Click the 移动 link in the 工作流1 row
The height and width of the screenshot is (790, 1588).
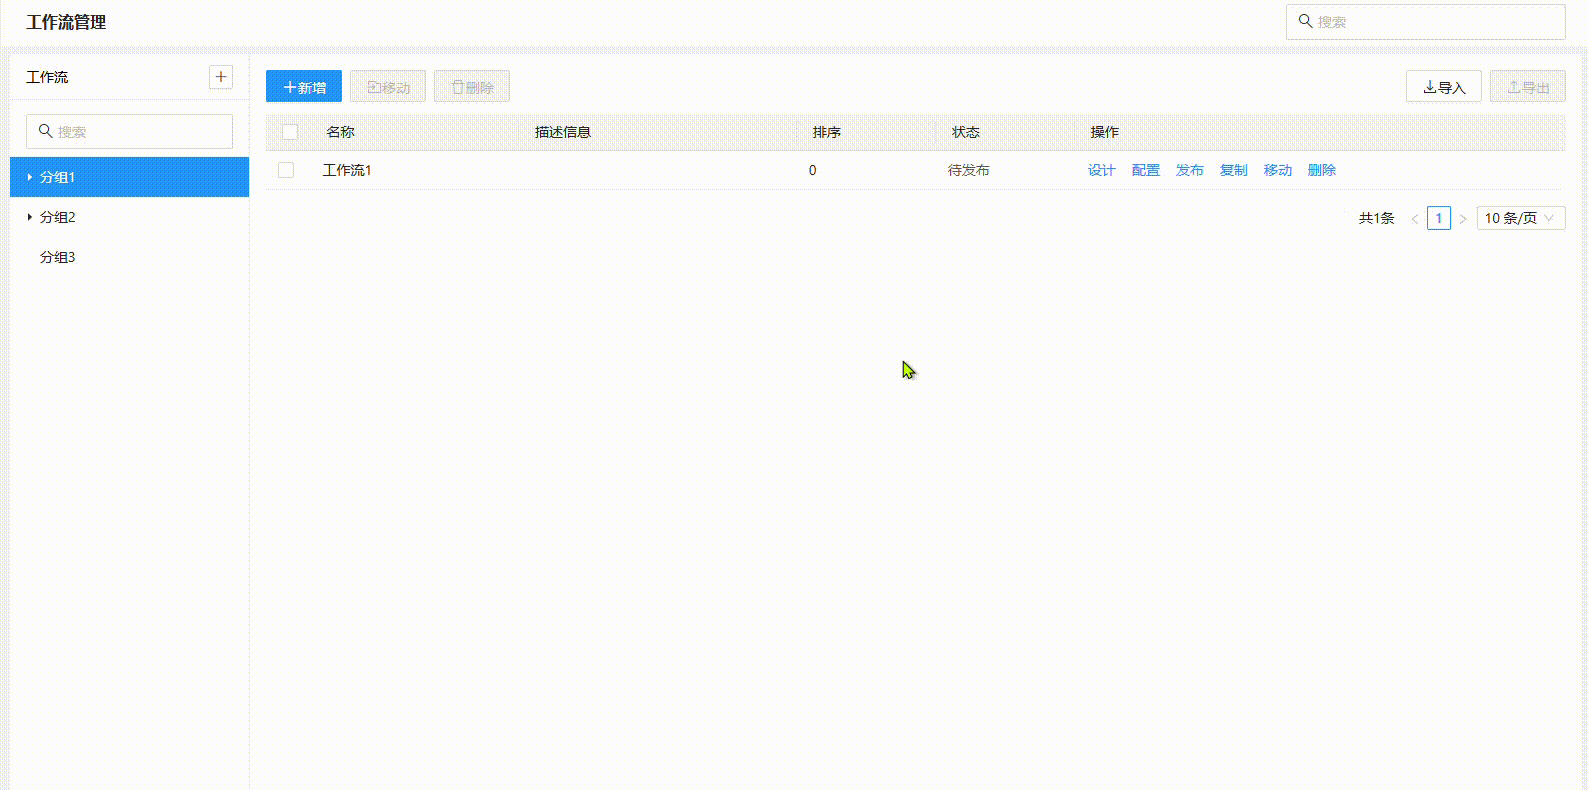coord(1277,170)
